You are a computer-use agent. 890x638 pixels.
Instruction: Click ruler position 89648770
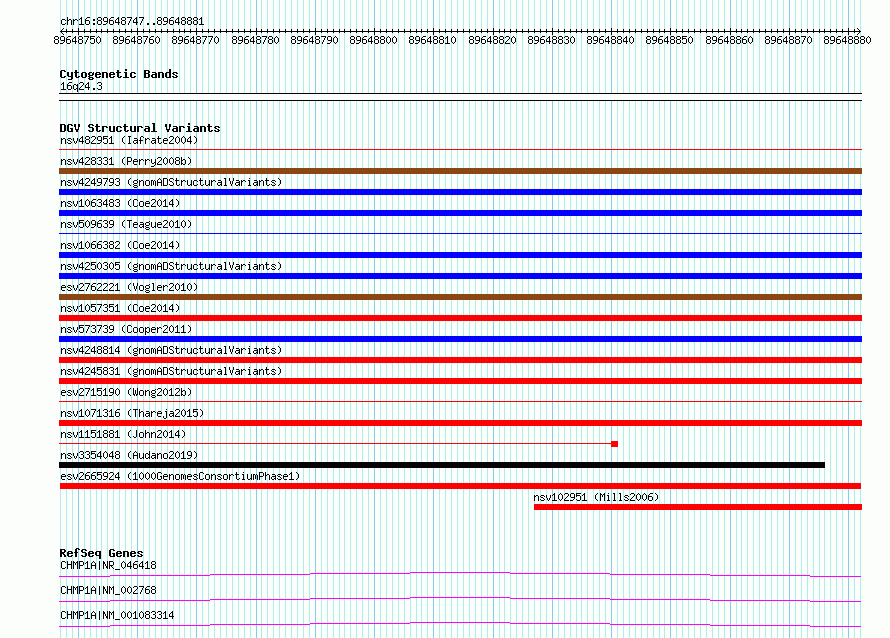(x=195, y=40)
